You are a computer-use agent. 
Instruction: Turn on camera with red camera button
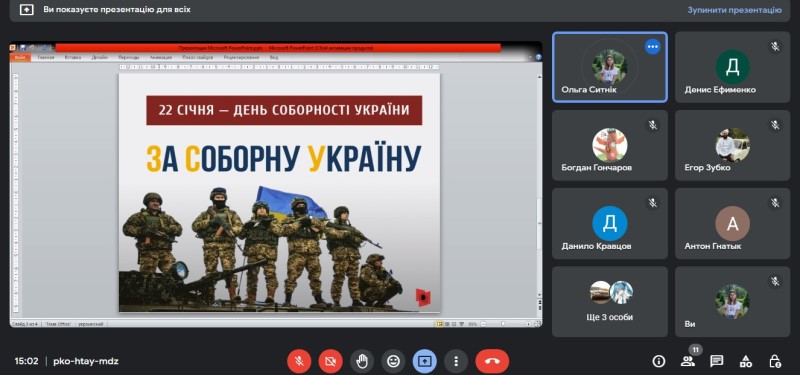[x=331, y=361]
